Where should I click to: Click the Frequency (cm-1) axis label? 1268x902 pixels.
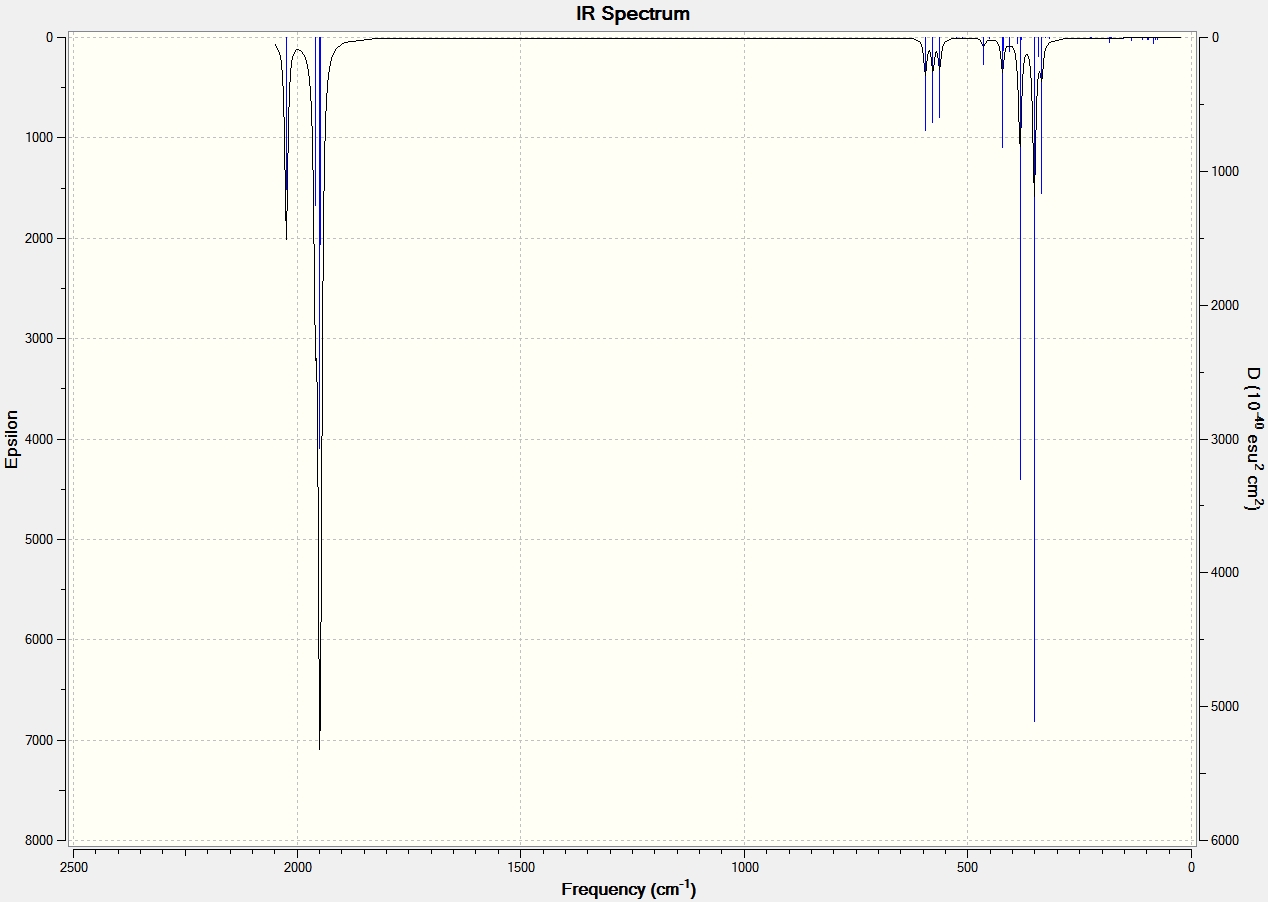coord(628,888)
